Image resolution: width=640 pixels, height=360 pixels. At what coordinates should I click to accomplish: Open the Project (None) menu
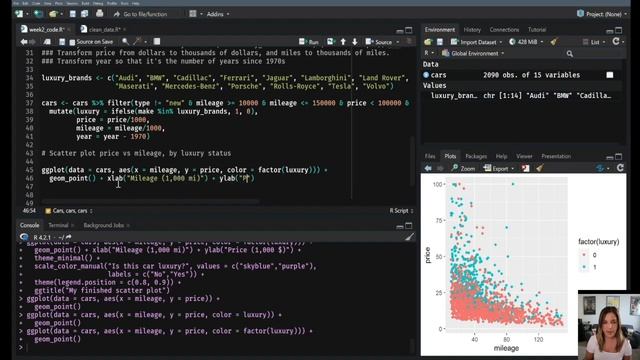[x=602, y=14]
